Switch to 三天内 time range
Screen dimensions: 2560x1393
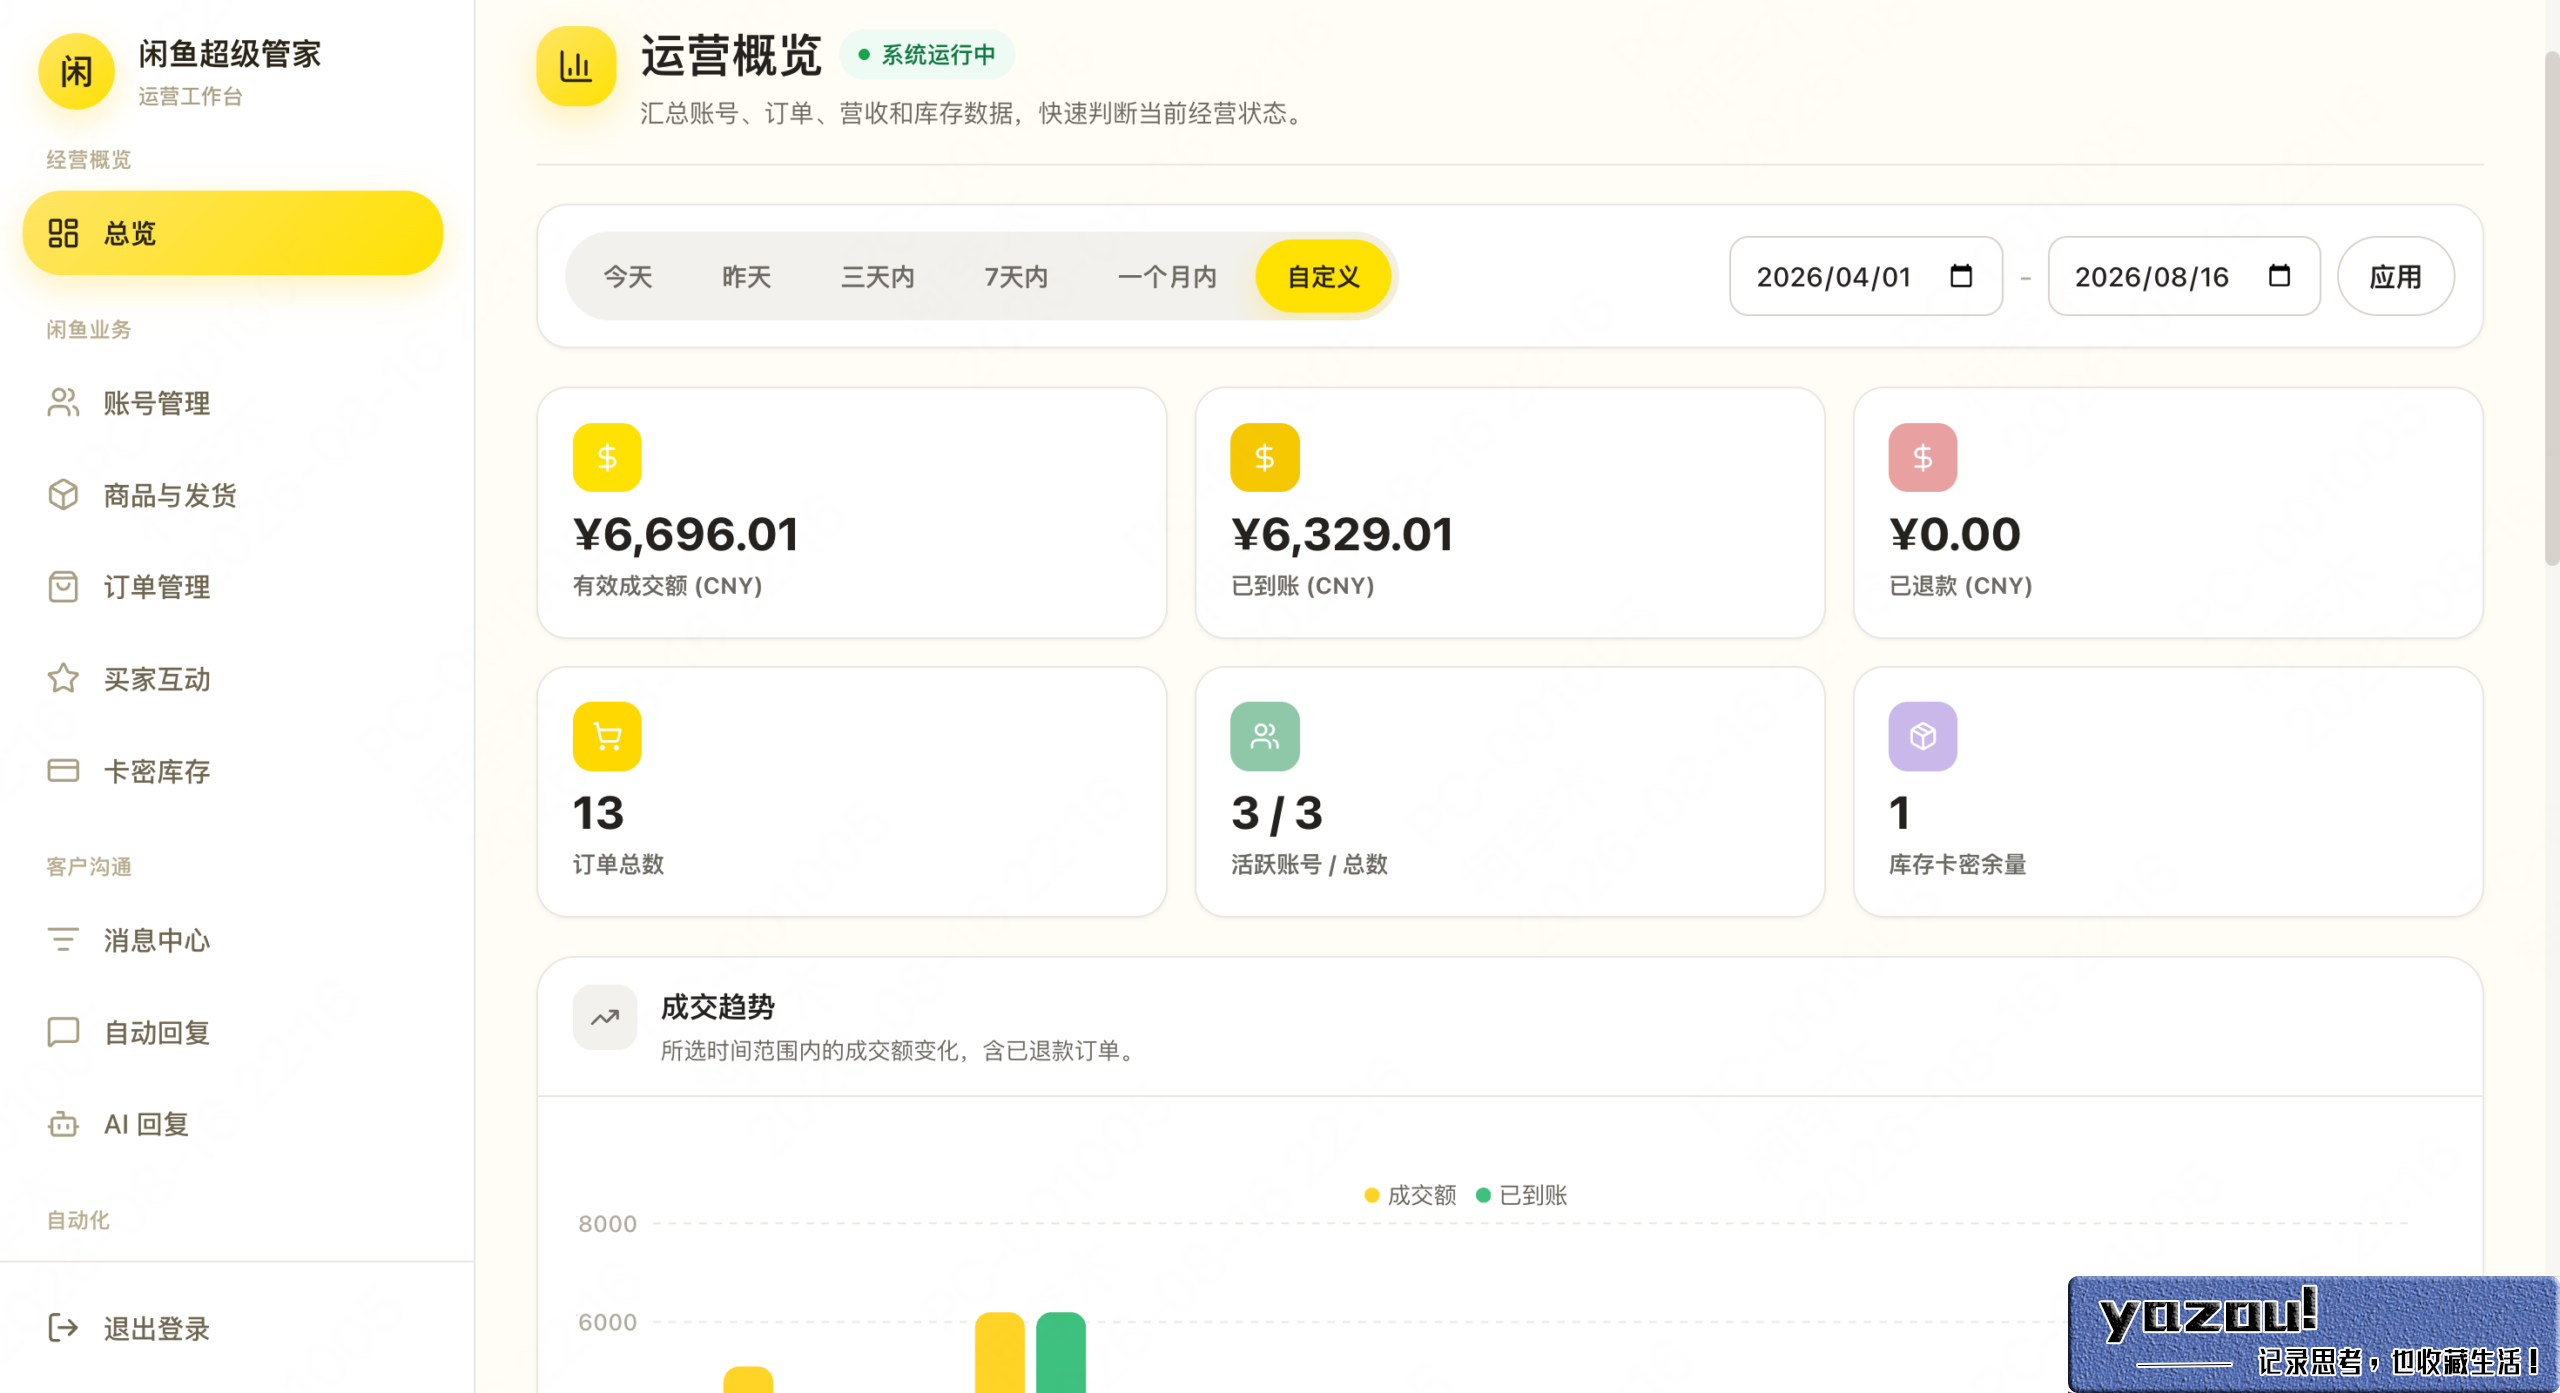[x=878, y=276]
